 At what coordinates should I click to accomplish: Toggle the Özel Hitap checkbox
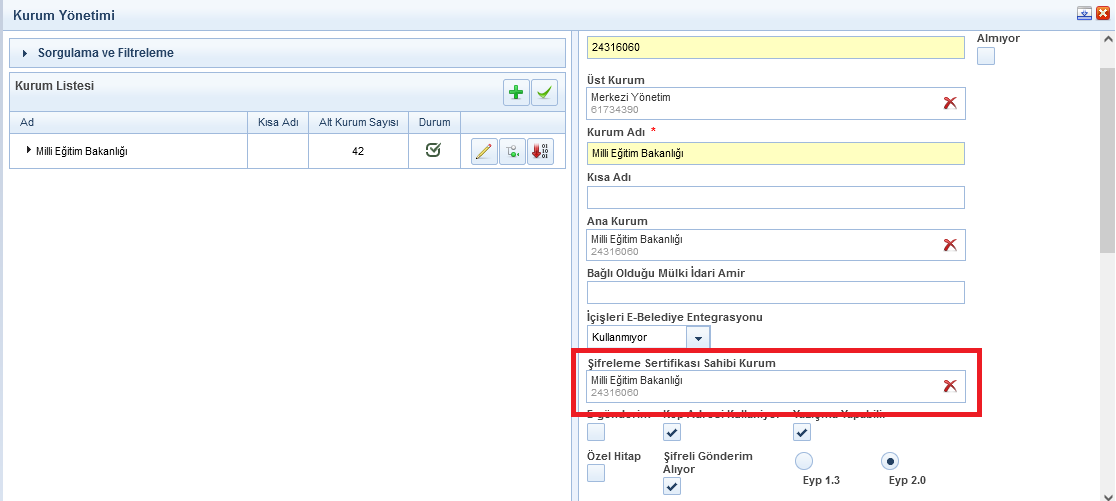tap(596, 473)
